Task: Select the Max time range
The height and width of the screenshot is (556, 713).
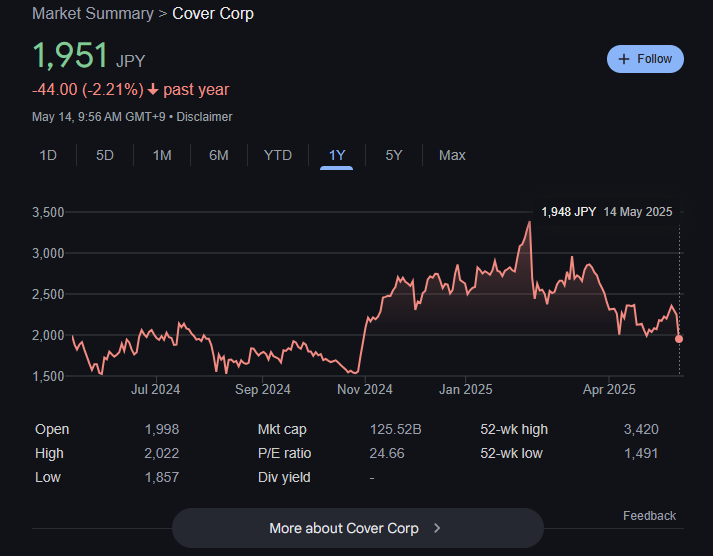Action: (452, 155)
